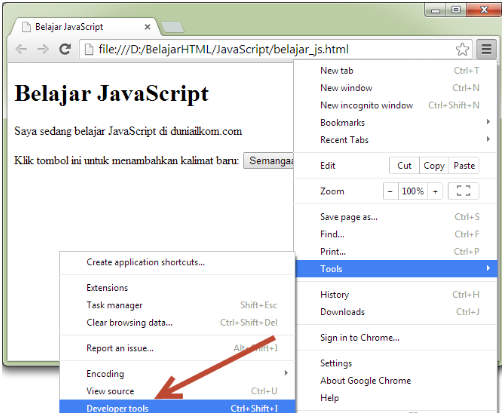
Task: Open Task manager item
Action: coord(177,305)
